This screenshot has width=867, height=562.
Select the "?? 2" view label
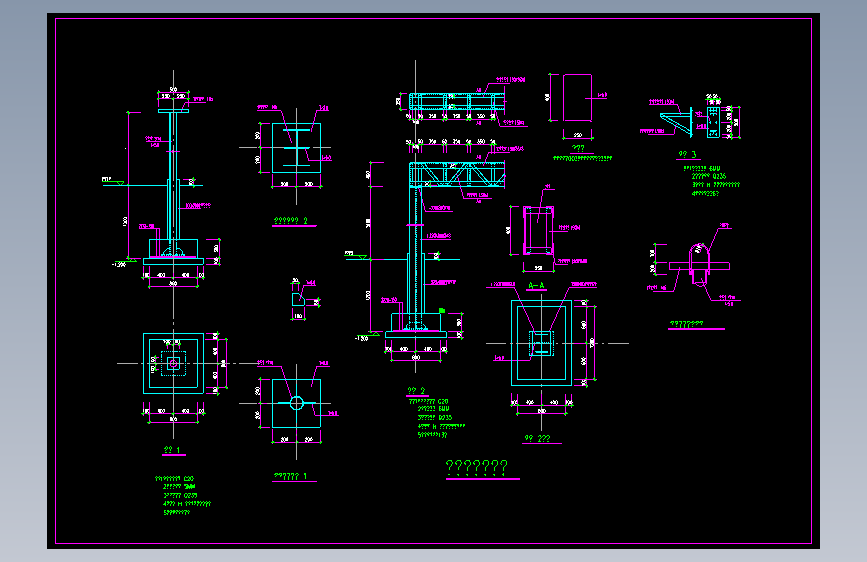pyautogui.click(x=416, y=391)
